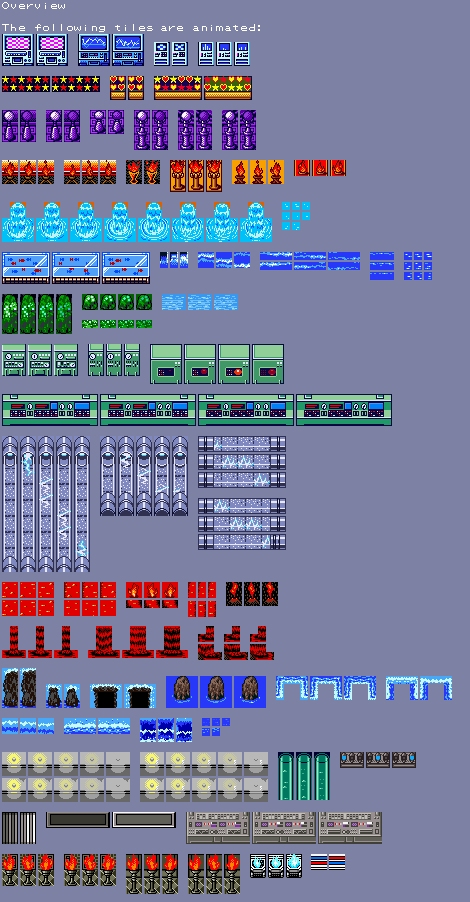Pick the small flames on red background
Image resolution: width=470 pixels, height=902 pixels.
(x=320, y=168)
